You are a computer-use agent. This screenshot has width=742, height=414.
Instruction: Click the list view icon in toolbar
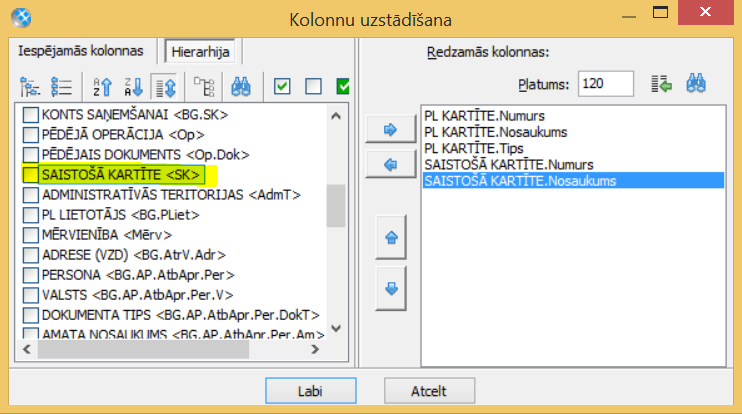coord(62,87)
